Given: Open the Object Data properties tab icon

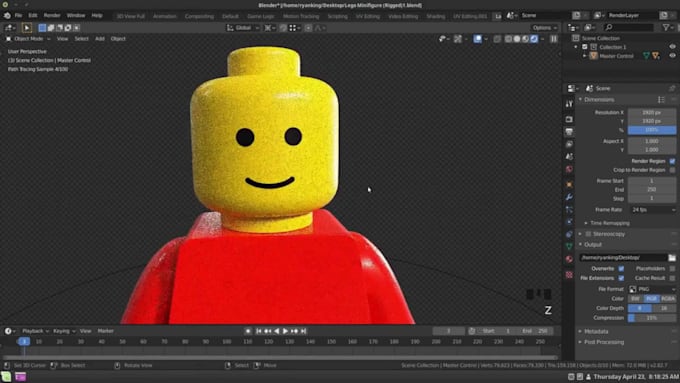Looking at the screenshot, I should 569,246.
